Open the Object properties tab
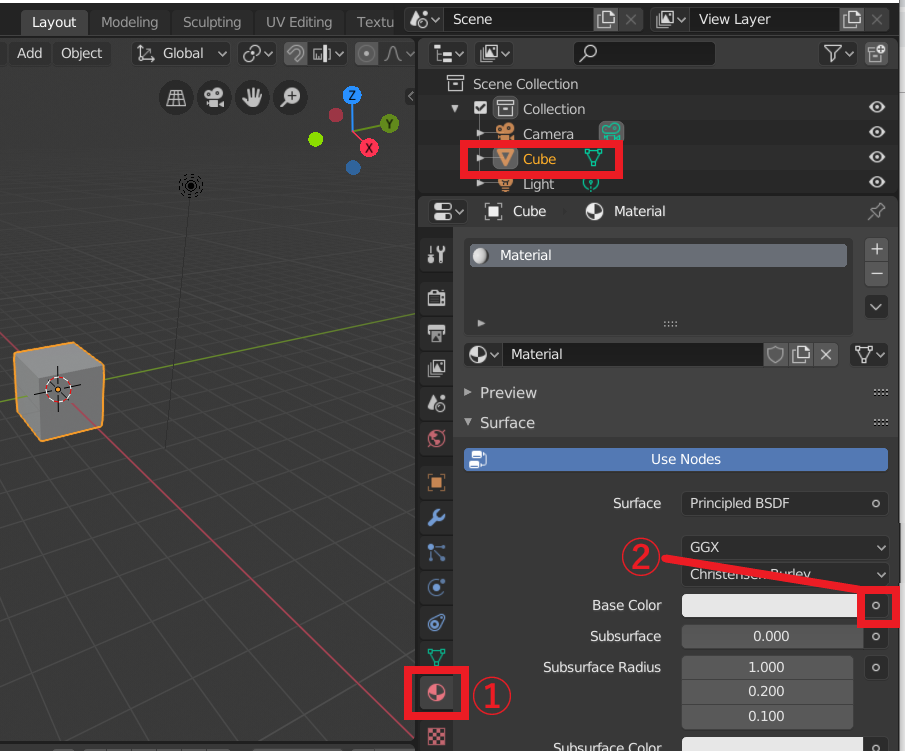 tap(436, 483)
